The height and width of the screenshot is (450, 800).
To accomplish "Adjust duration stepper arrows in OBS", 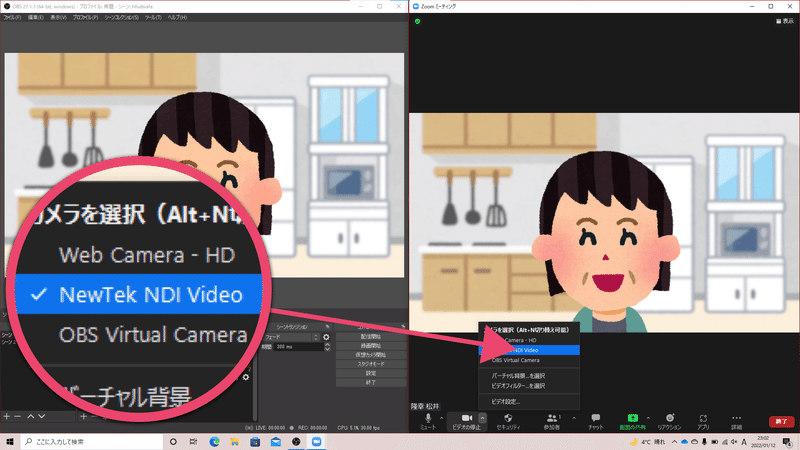I will point(327,347).
